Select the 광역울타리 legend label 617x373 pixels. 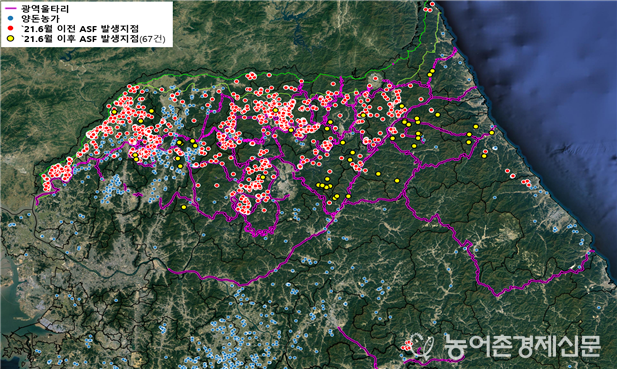point(44,9)
